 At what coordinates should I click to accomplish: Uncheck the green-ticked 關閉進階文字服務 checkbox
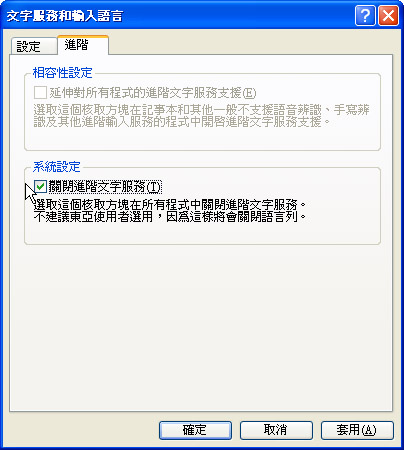40,186
